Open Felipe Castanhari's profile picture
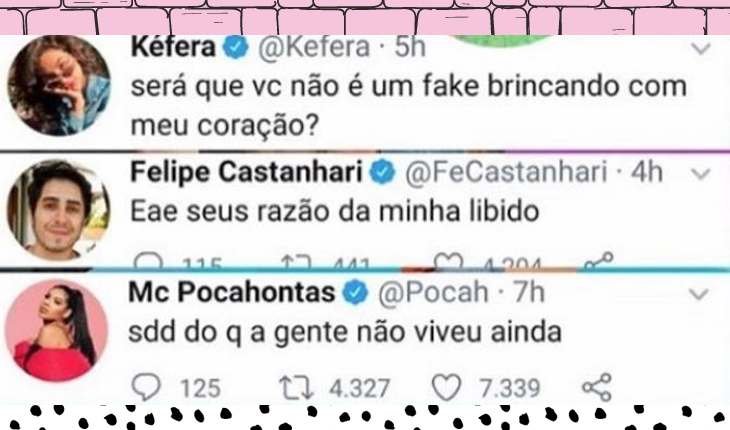This screenshot has width=730, height=430. pos(59,209)
